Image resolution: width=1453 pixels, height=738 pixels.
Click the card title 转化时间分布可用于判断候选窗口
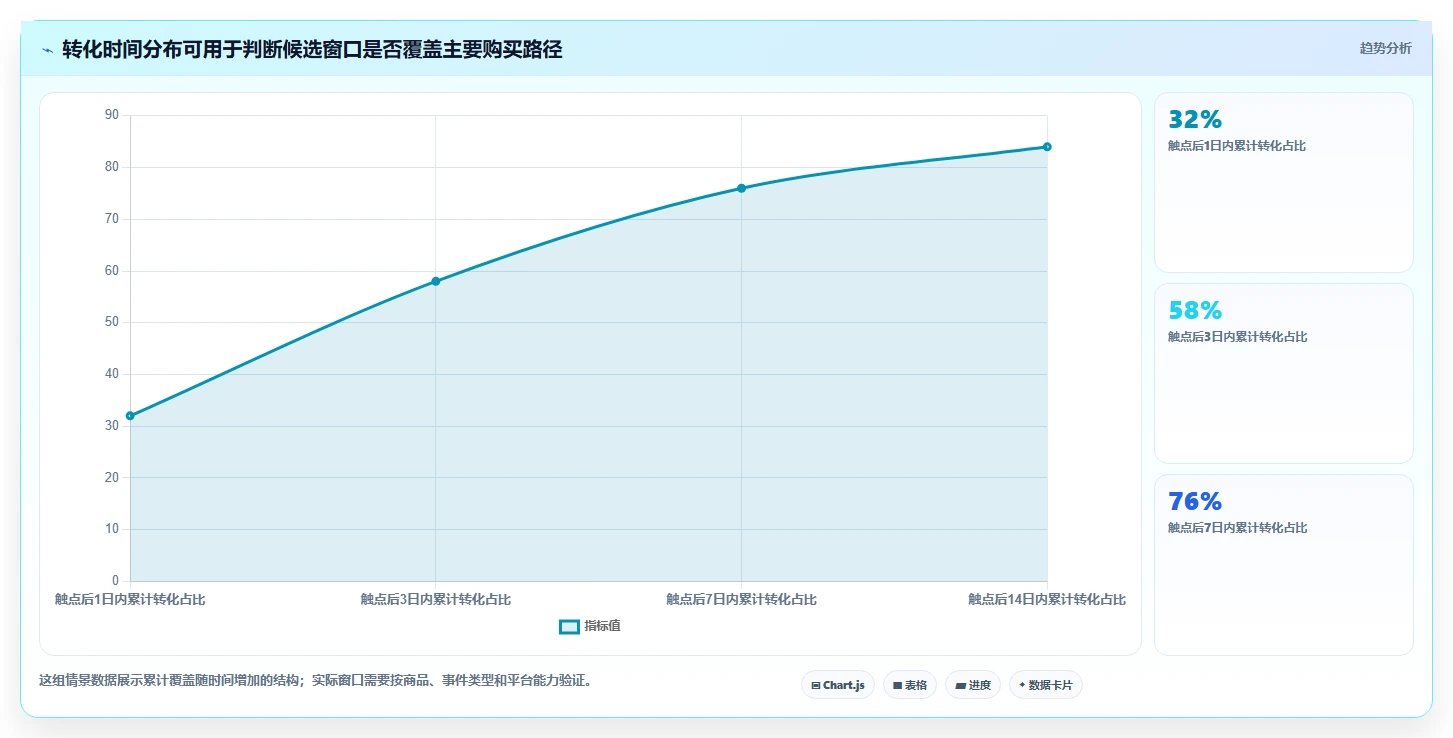pyautogui.click(x=312, y=50)
